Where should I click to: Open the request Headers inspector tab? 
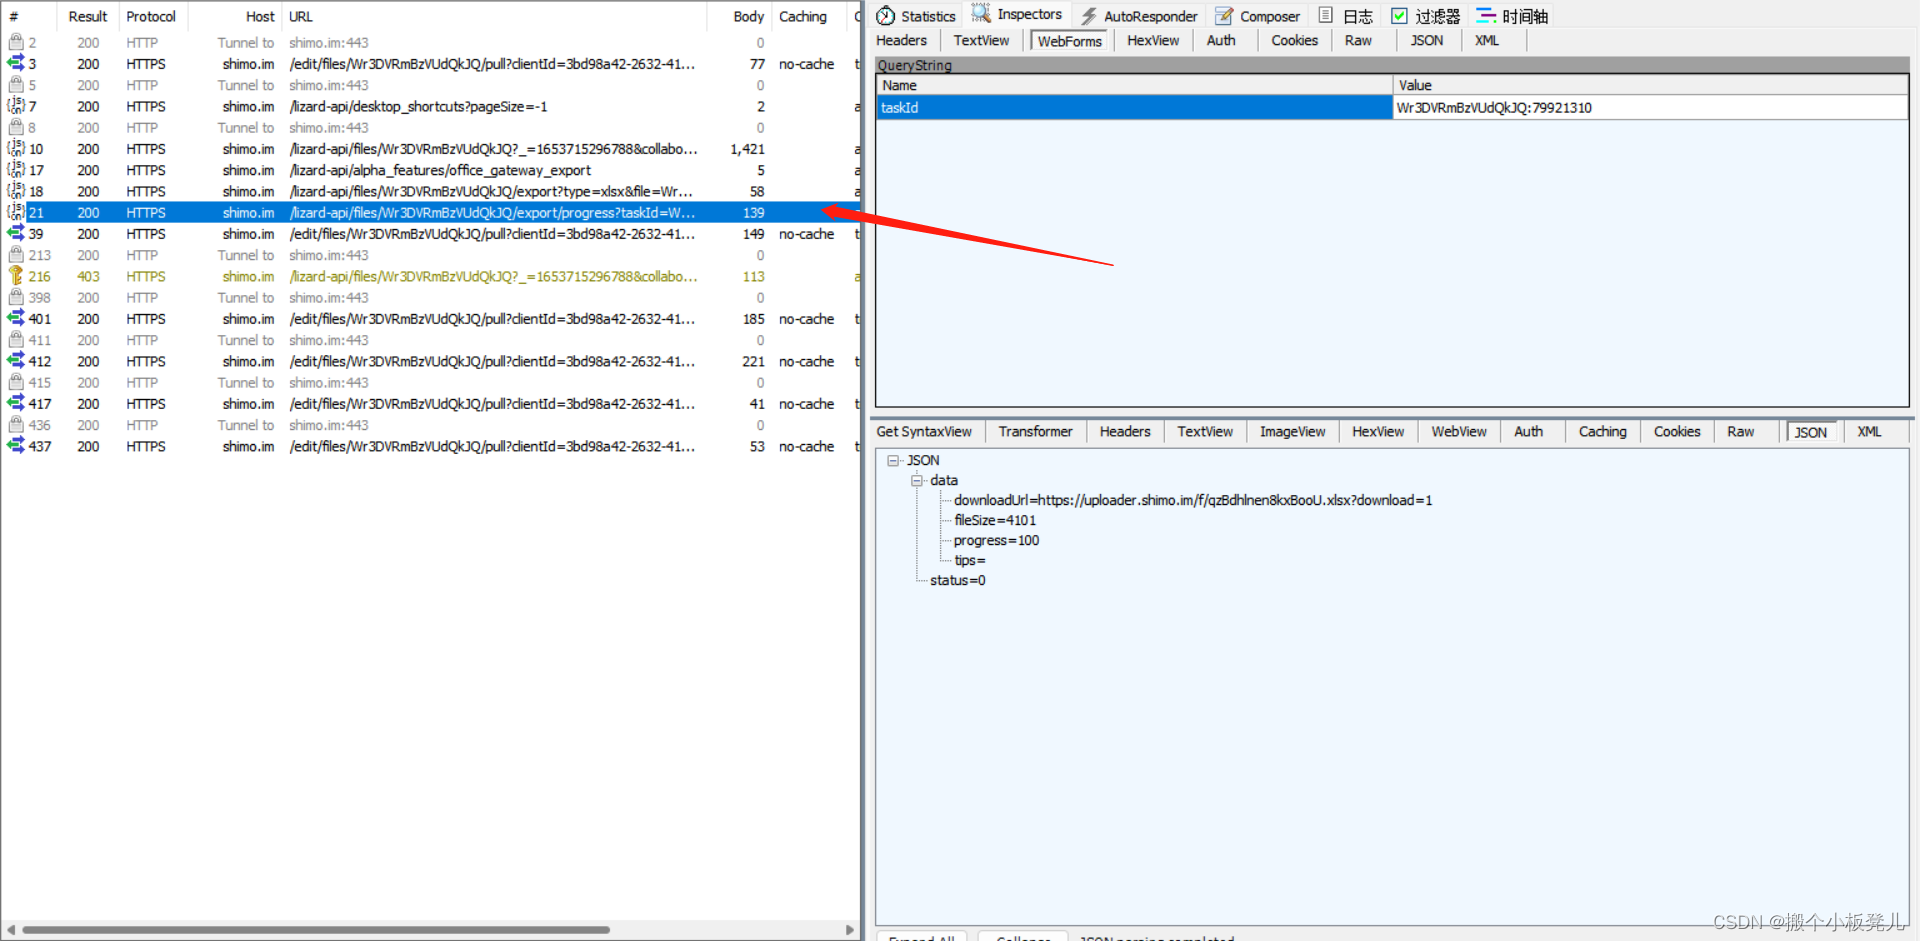pos(901,40)
